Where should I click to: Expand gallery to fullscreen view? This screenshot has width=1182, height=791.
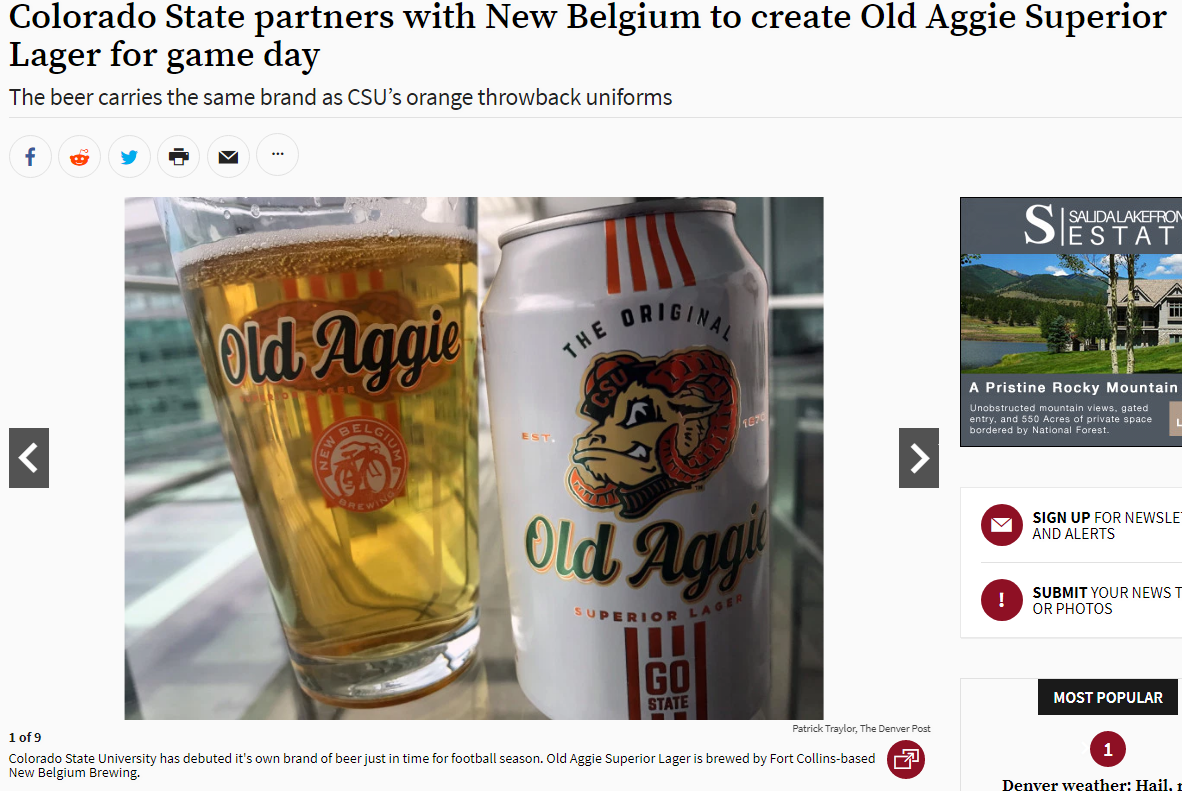906,759
